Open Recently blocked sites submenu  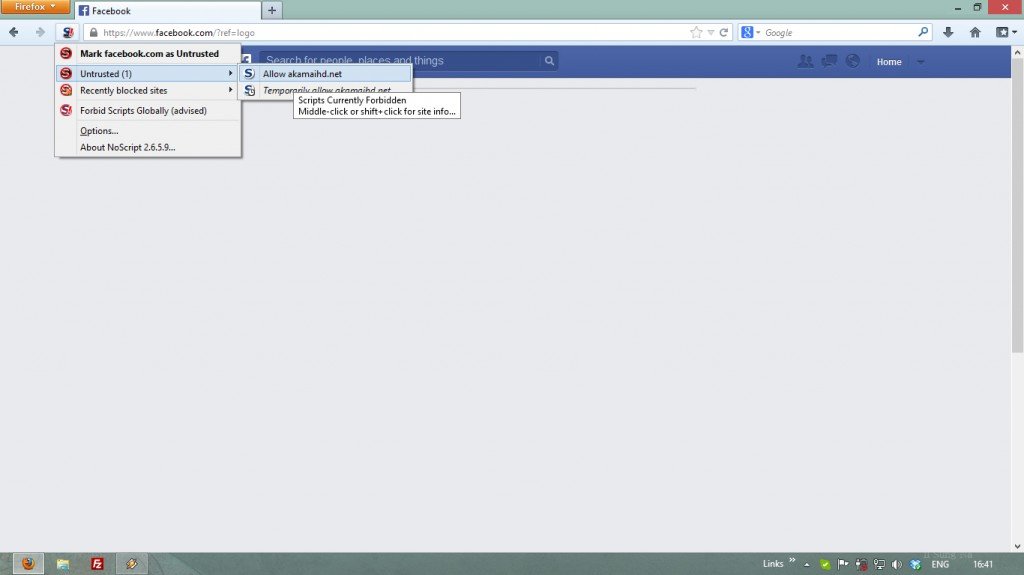point(148,90)
